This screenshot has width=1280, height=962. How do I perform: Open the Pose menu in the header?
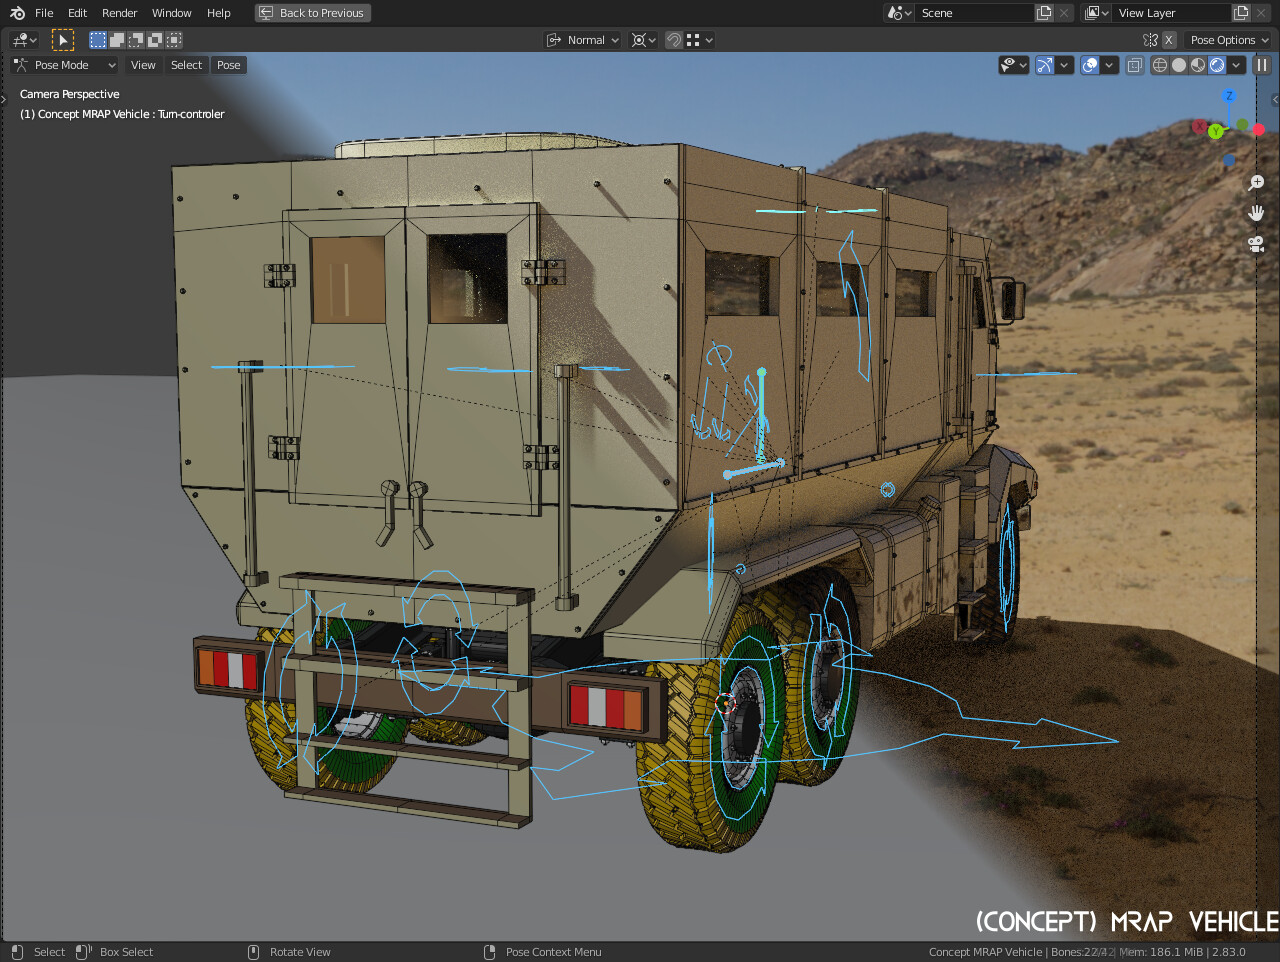[x=228, y=64]
